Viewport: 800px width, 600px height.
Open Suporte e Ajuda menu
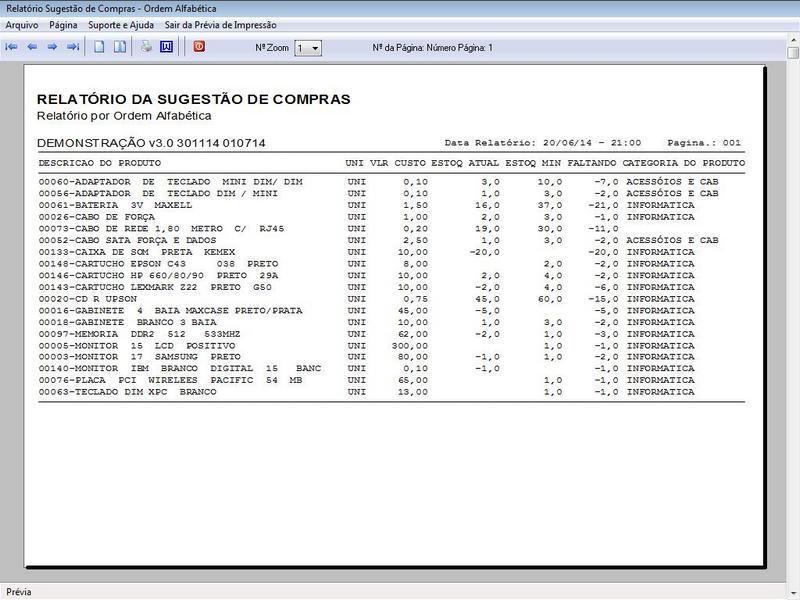pyautogui.click(x=121, y=25)
